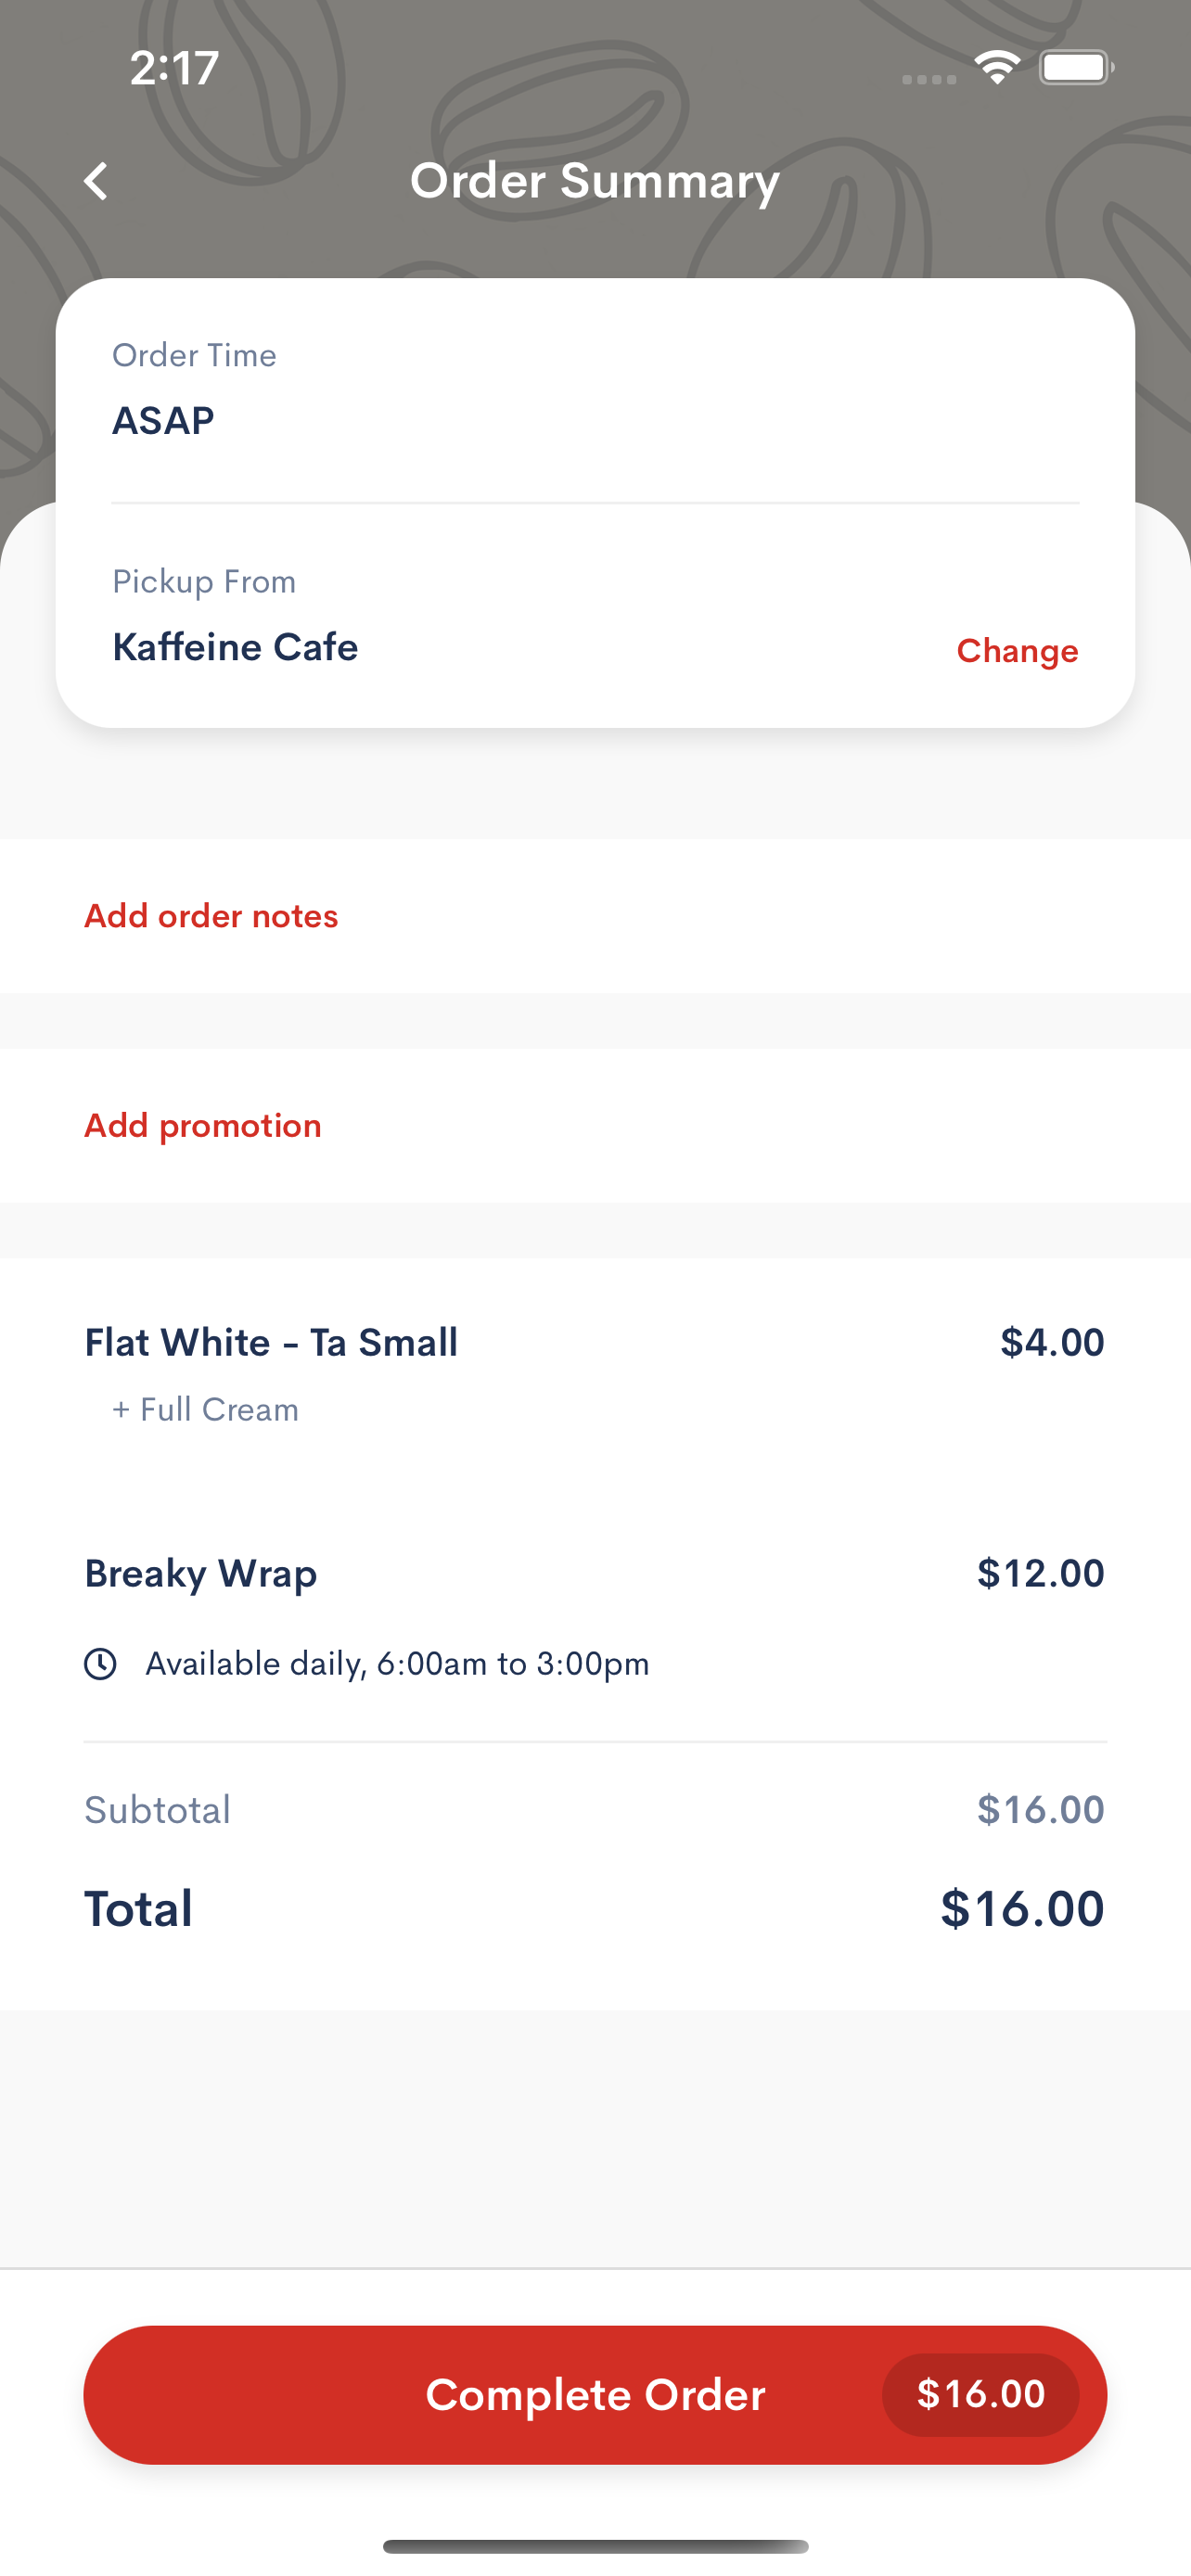Tap the Order Summary title
This screenshot has width=1191, height=2576.
[595, 181]
